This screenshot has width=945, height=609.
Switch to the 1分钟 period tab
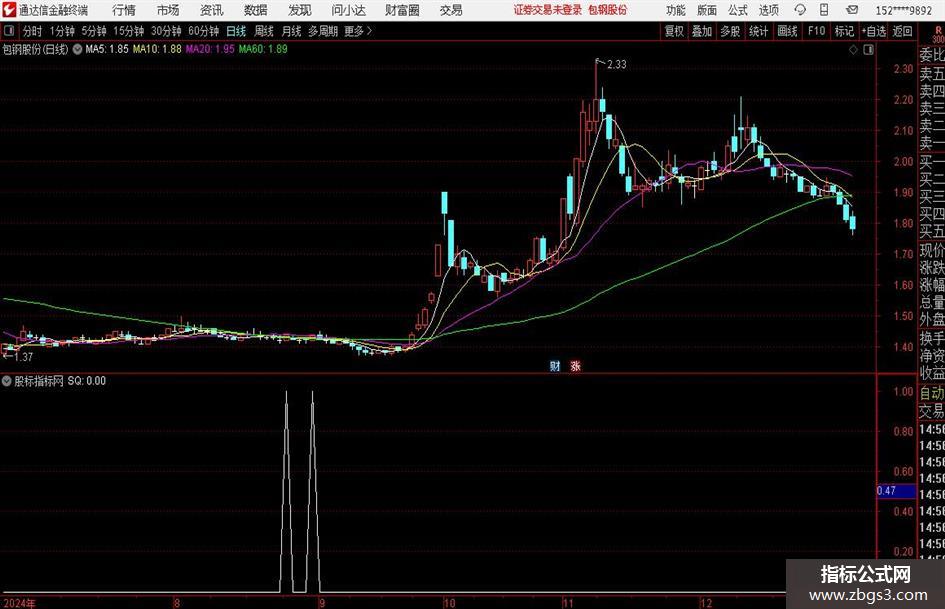pos(62,31)
